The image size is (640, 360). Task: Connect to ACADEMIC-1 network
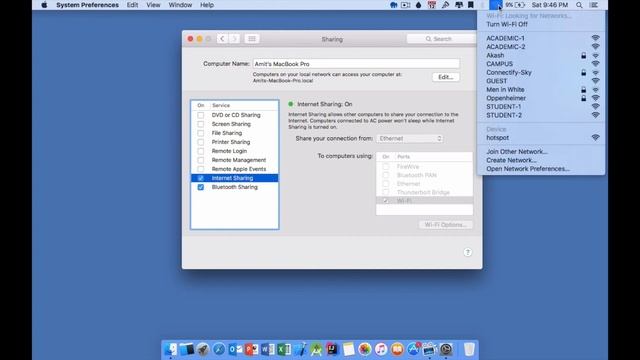click(541, 38)
